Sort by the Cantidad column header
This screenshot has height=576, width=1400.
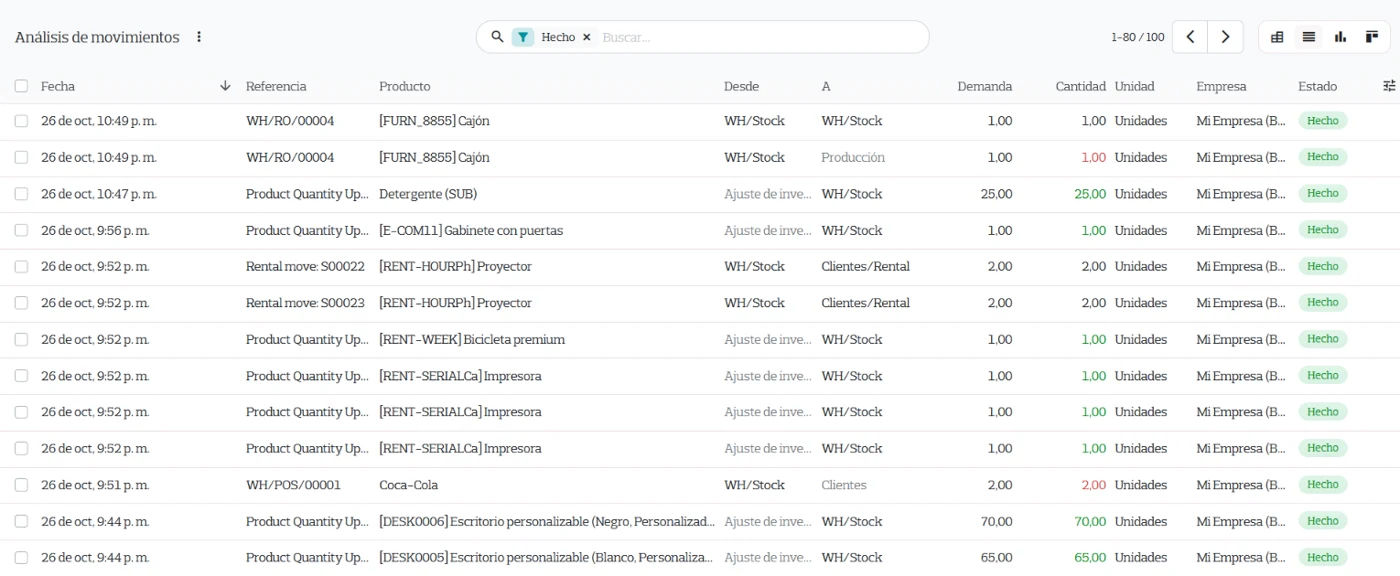pos(1080,86)
